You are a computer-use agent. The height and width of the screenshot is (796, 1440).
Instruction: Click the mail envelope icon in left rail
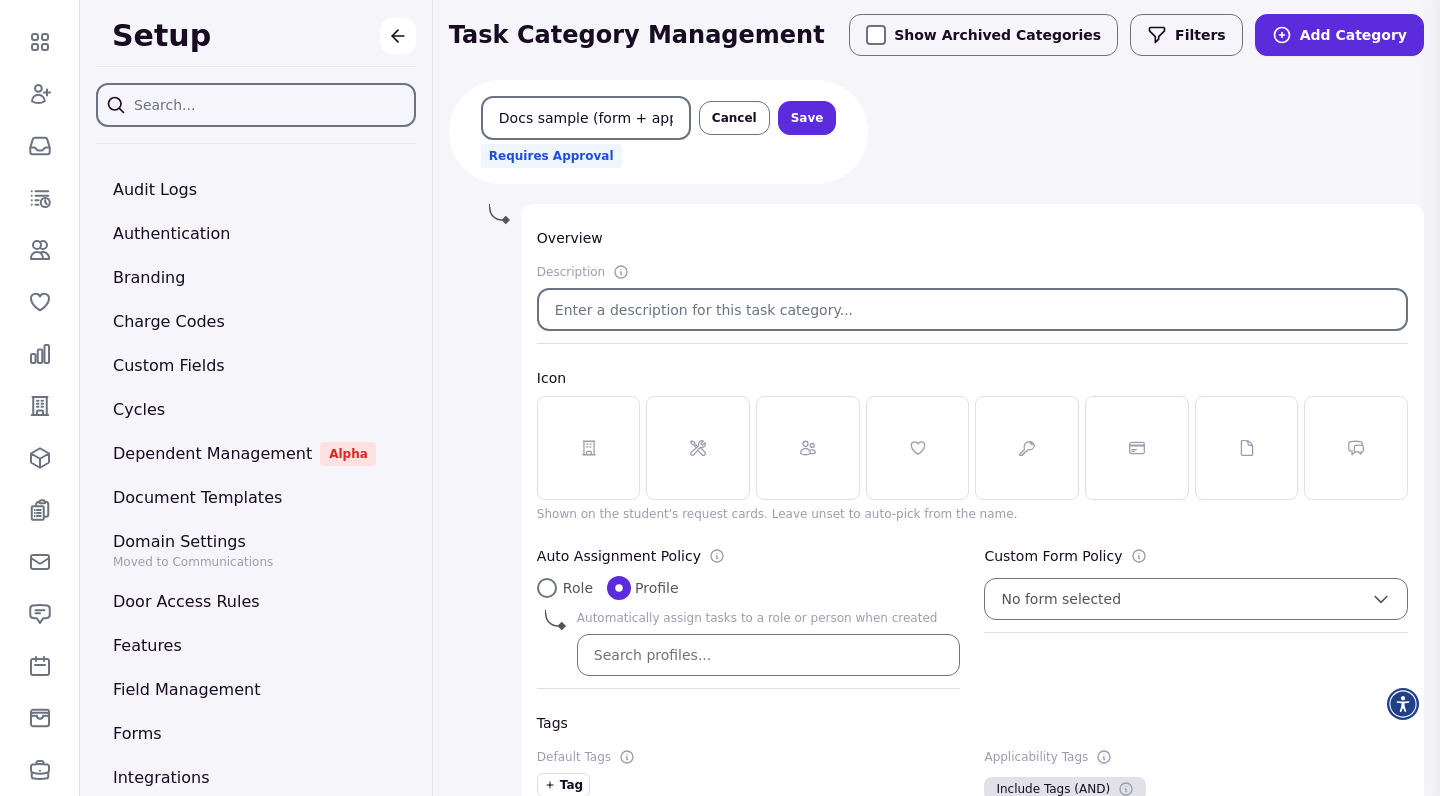coord(40,562)
